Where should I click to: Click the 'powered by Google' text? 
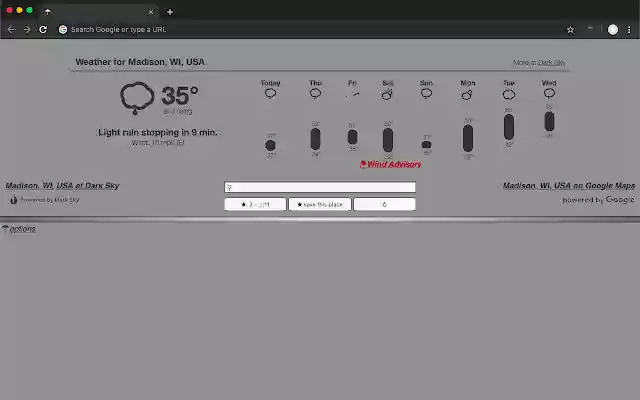598,200
